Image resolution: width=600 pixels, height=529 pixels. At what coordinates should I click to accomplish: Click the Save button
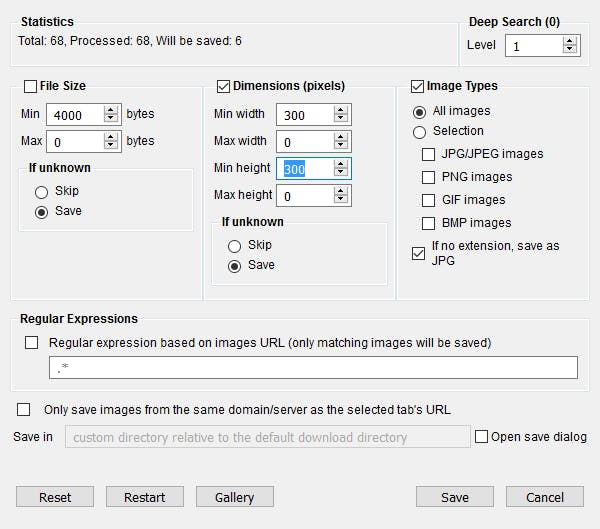pyautogui.click(x=455, y=497)
